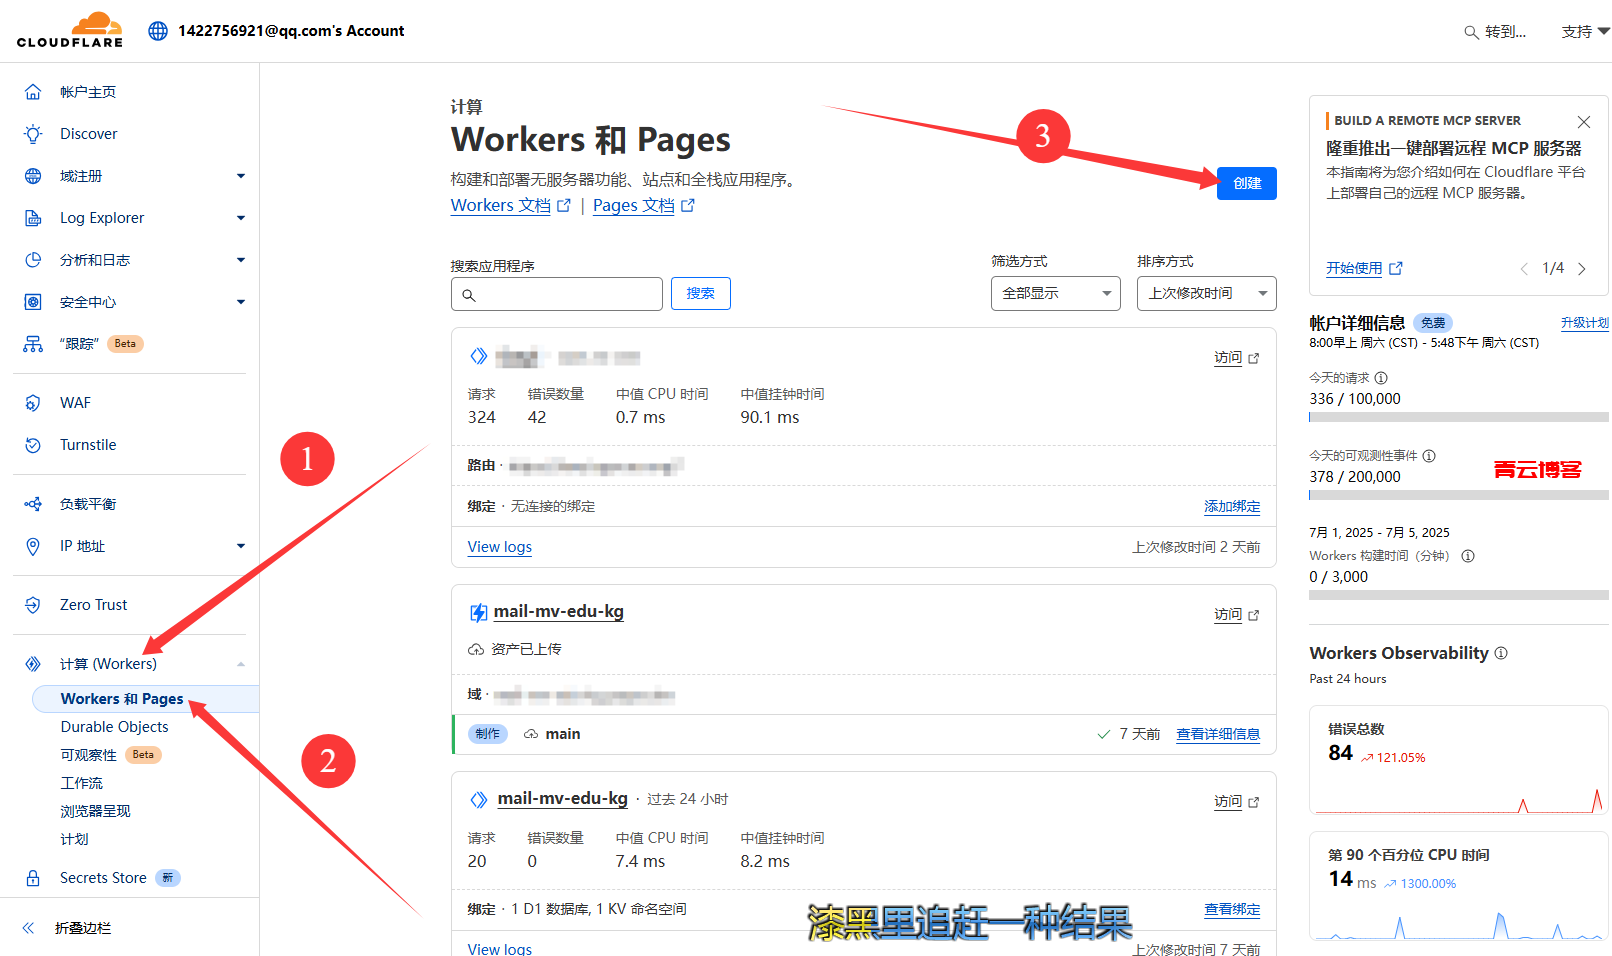Click 查看绑定 link
The width and height of the screenshot is (1612, 956).
(1232, 910)
